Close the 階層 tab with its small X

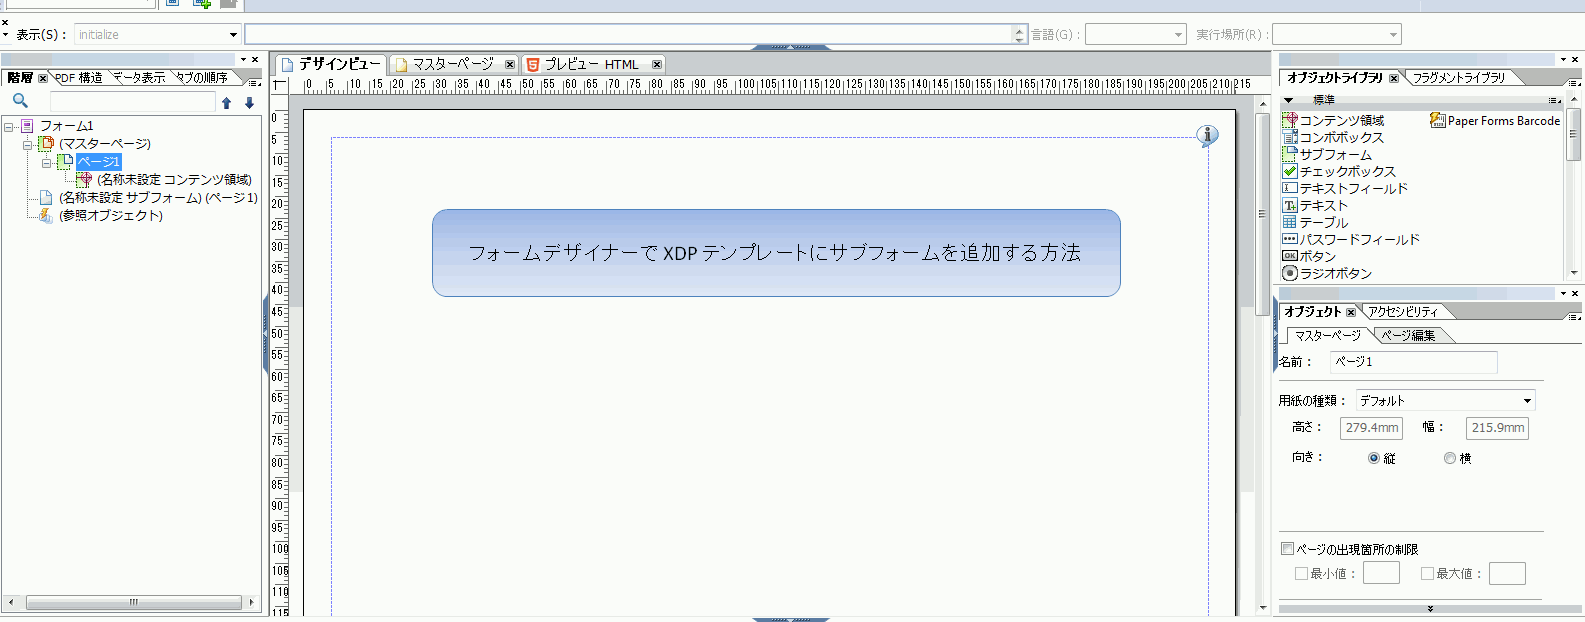click(43, 78)
